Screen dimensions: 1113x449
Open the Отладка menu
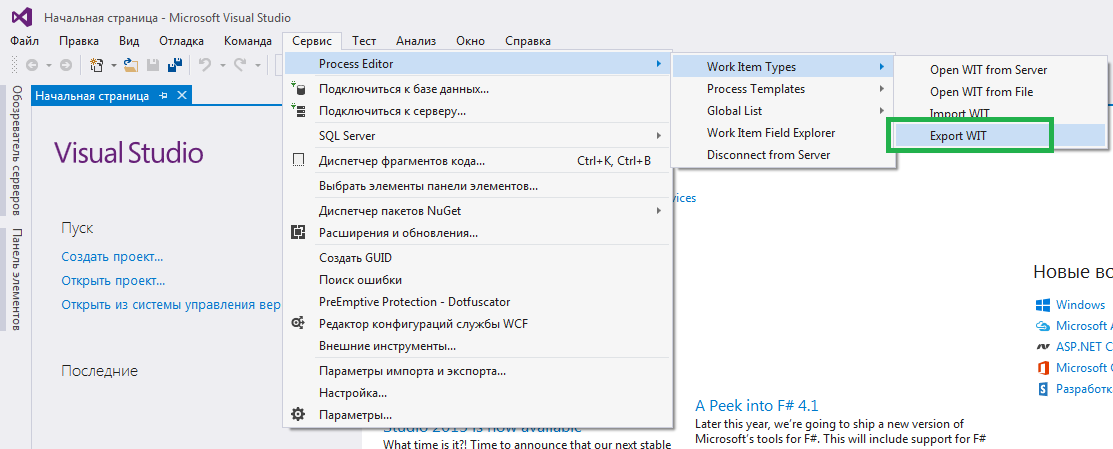tap(181, 41)
